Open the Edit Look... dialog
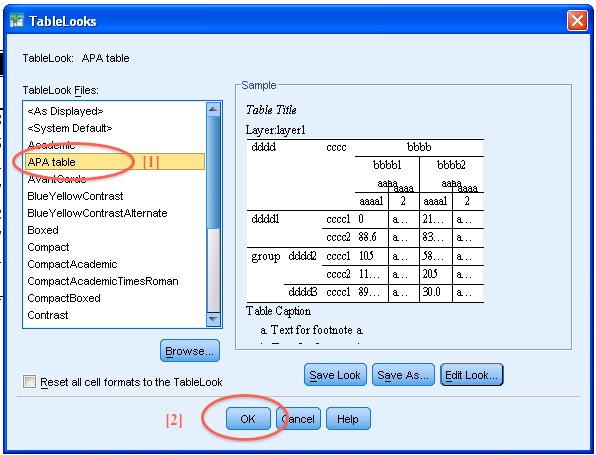Viewport: 596px width, 455px height. [471, 375]
